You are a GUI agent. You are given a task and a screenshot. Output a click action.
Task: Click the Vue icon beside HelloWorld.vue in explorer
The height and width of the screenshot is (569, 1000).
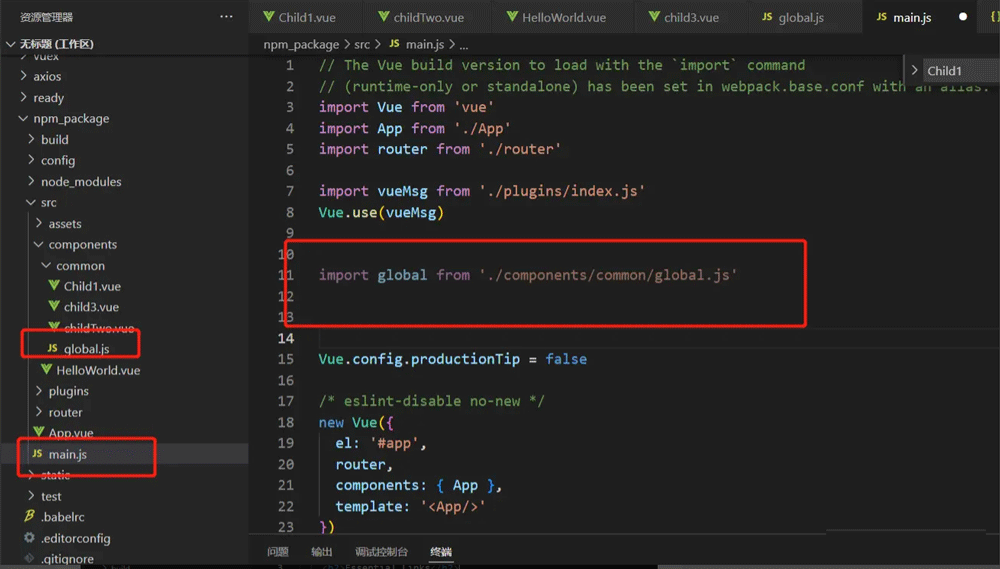coord(46,370)
